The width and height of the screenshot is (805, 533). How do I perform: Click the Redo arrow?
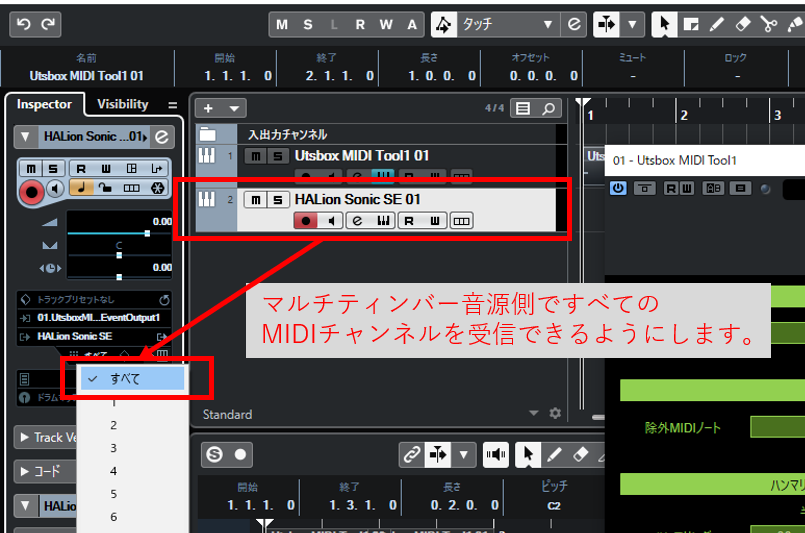click(48, 24)
